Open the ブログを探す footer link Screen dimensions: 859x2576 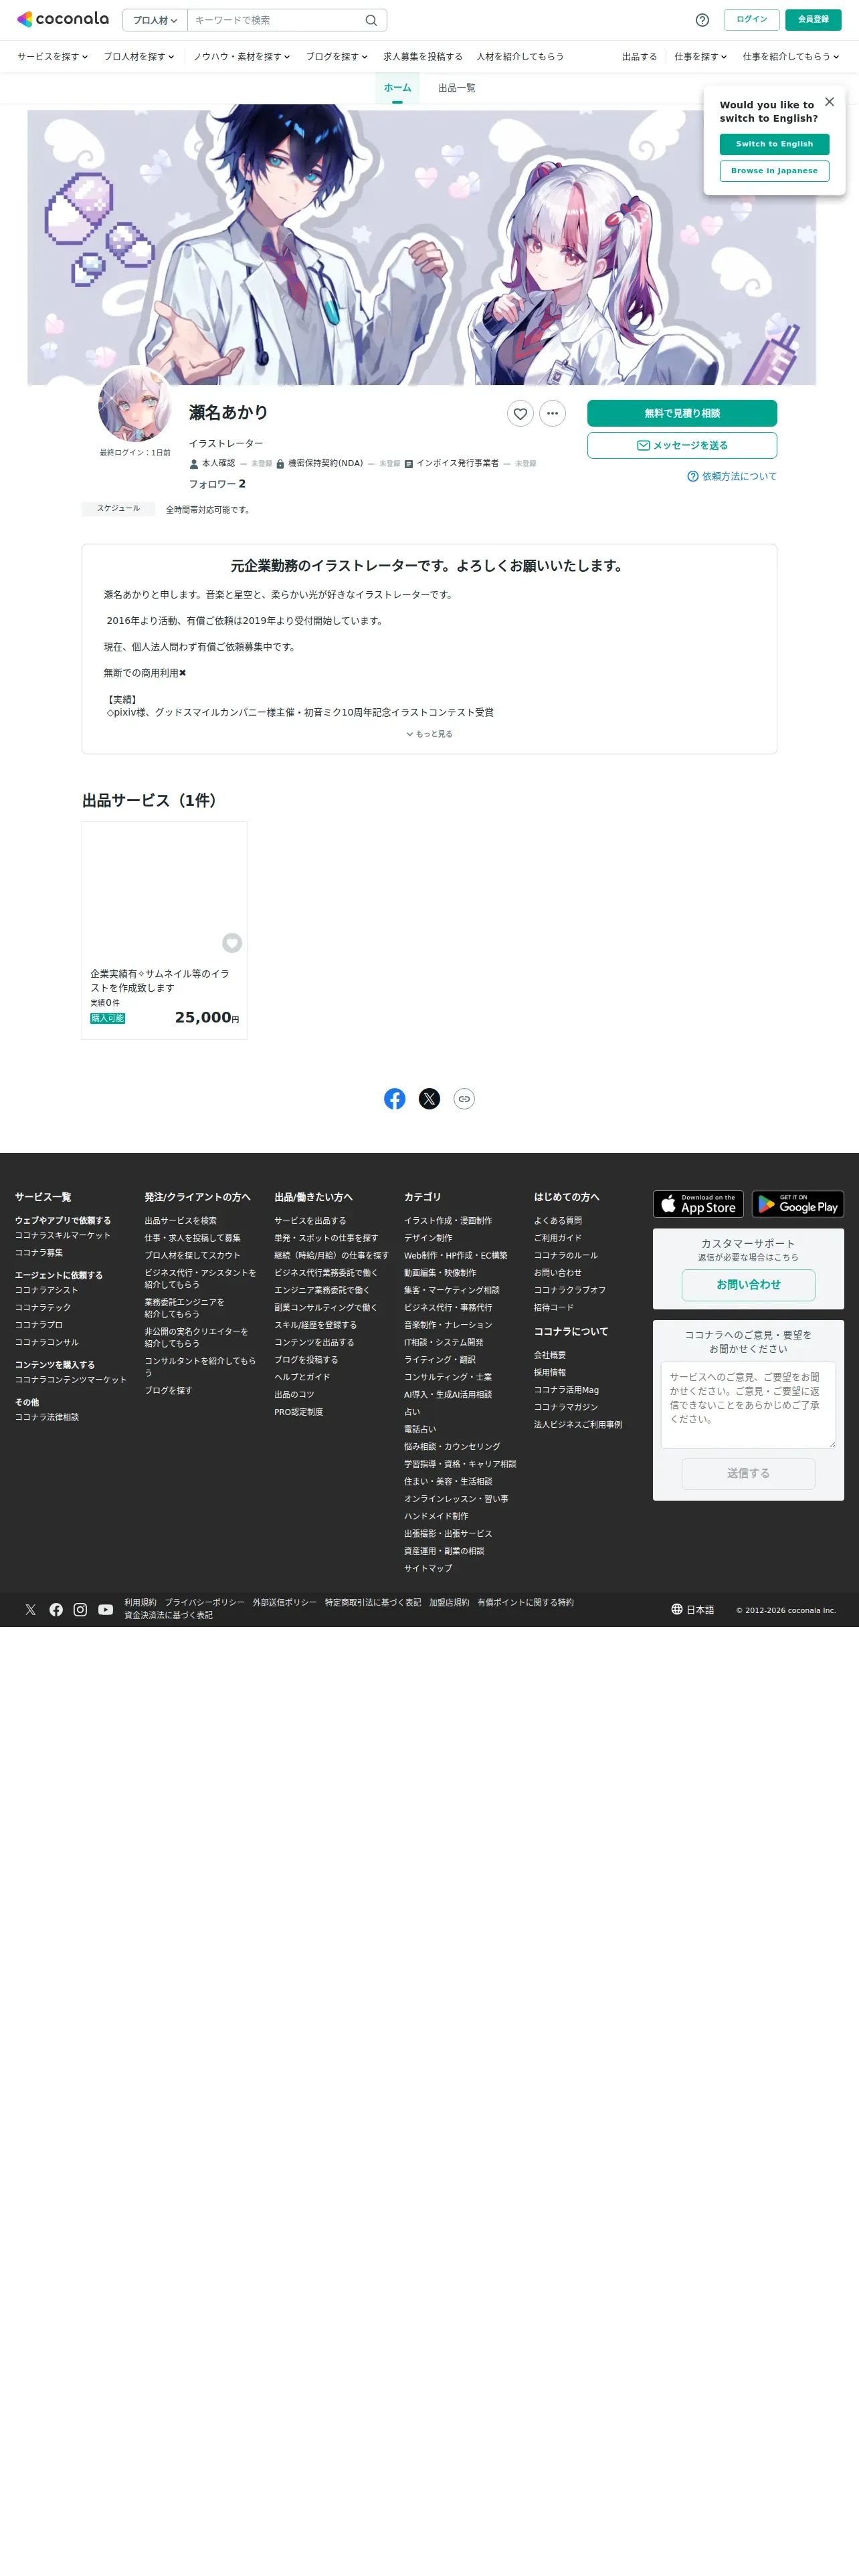coord(168,1390)
